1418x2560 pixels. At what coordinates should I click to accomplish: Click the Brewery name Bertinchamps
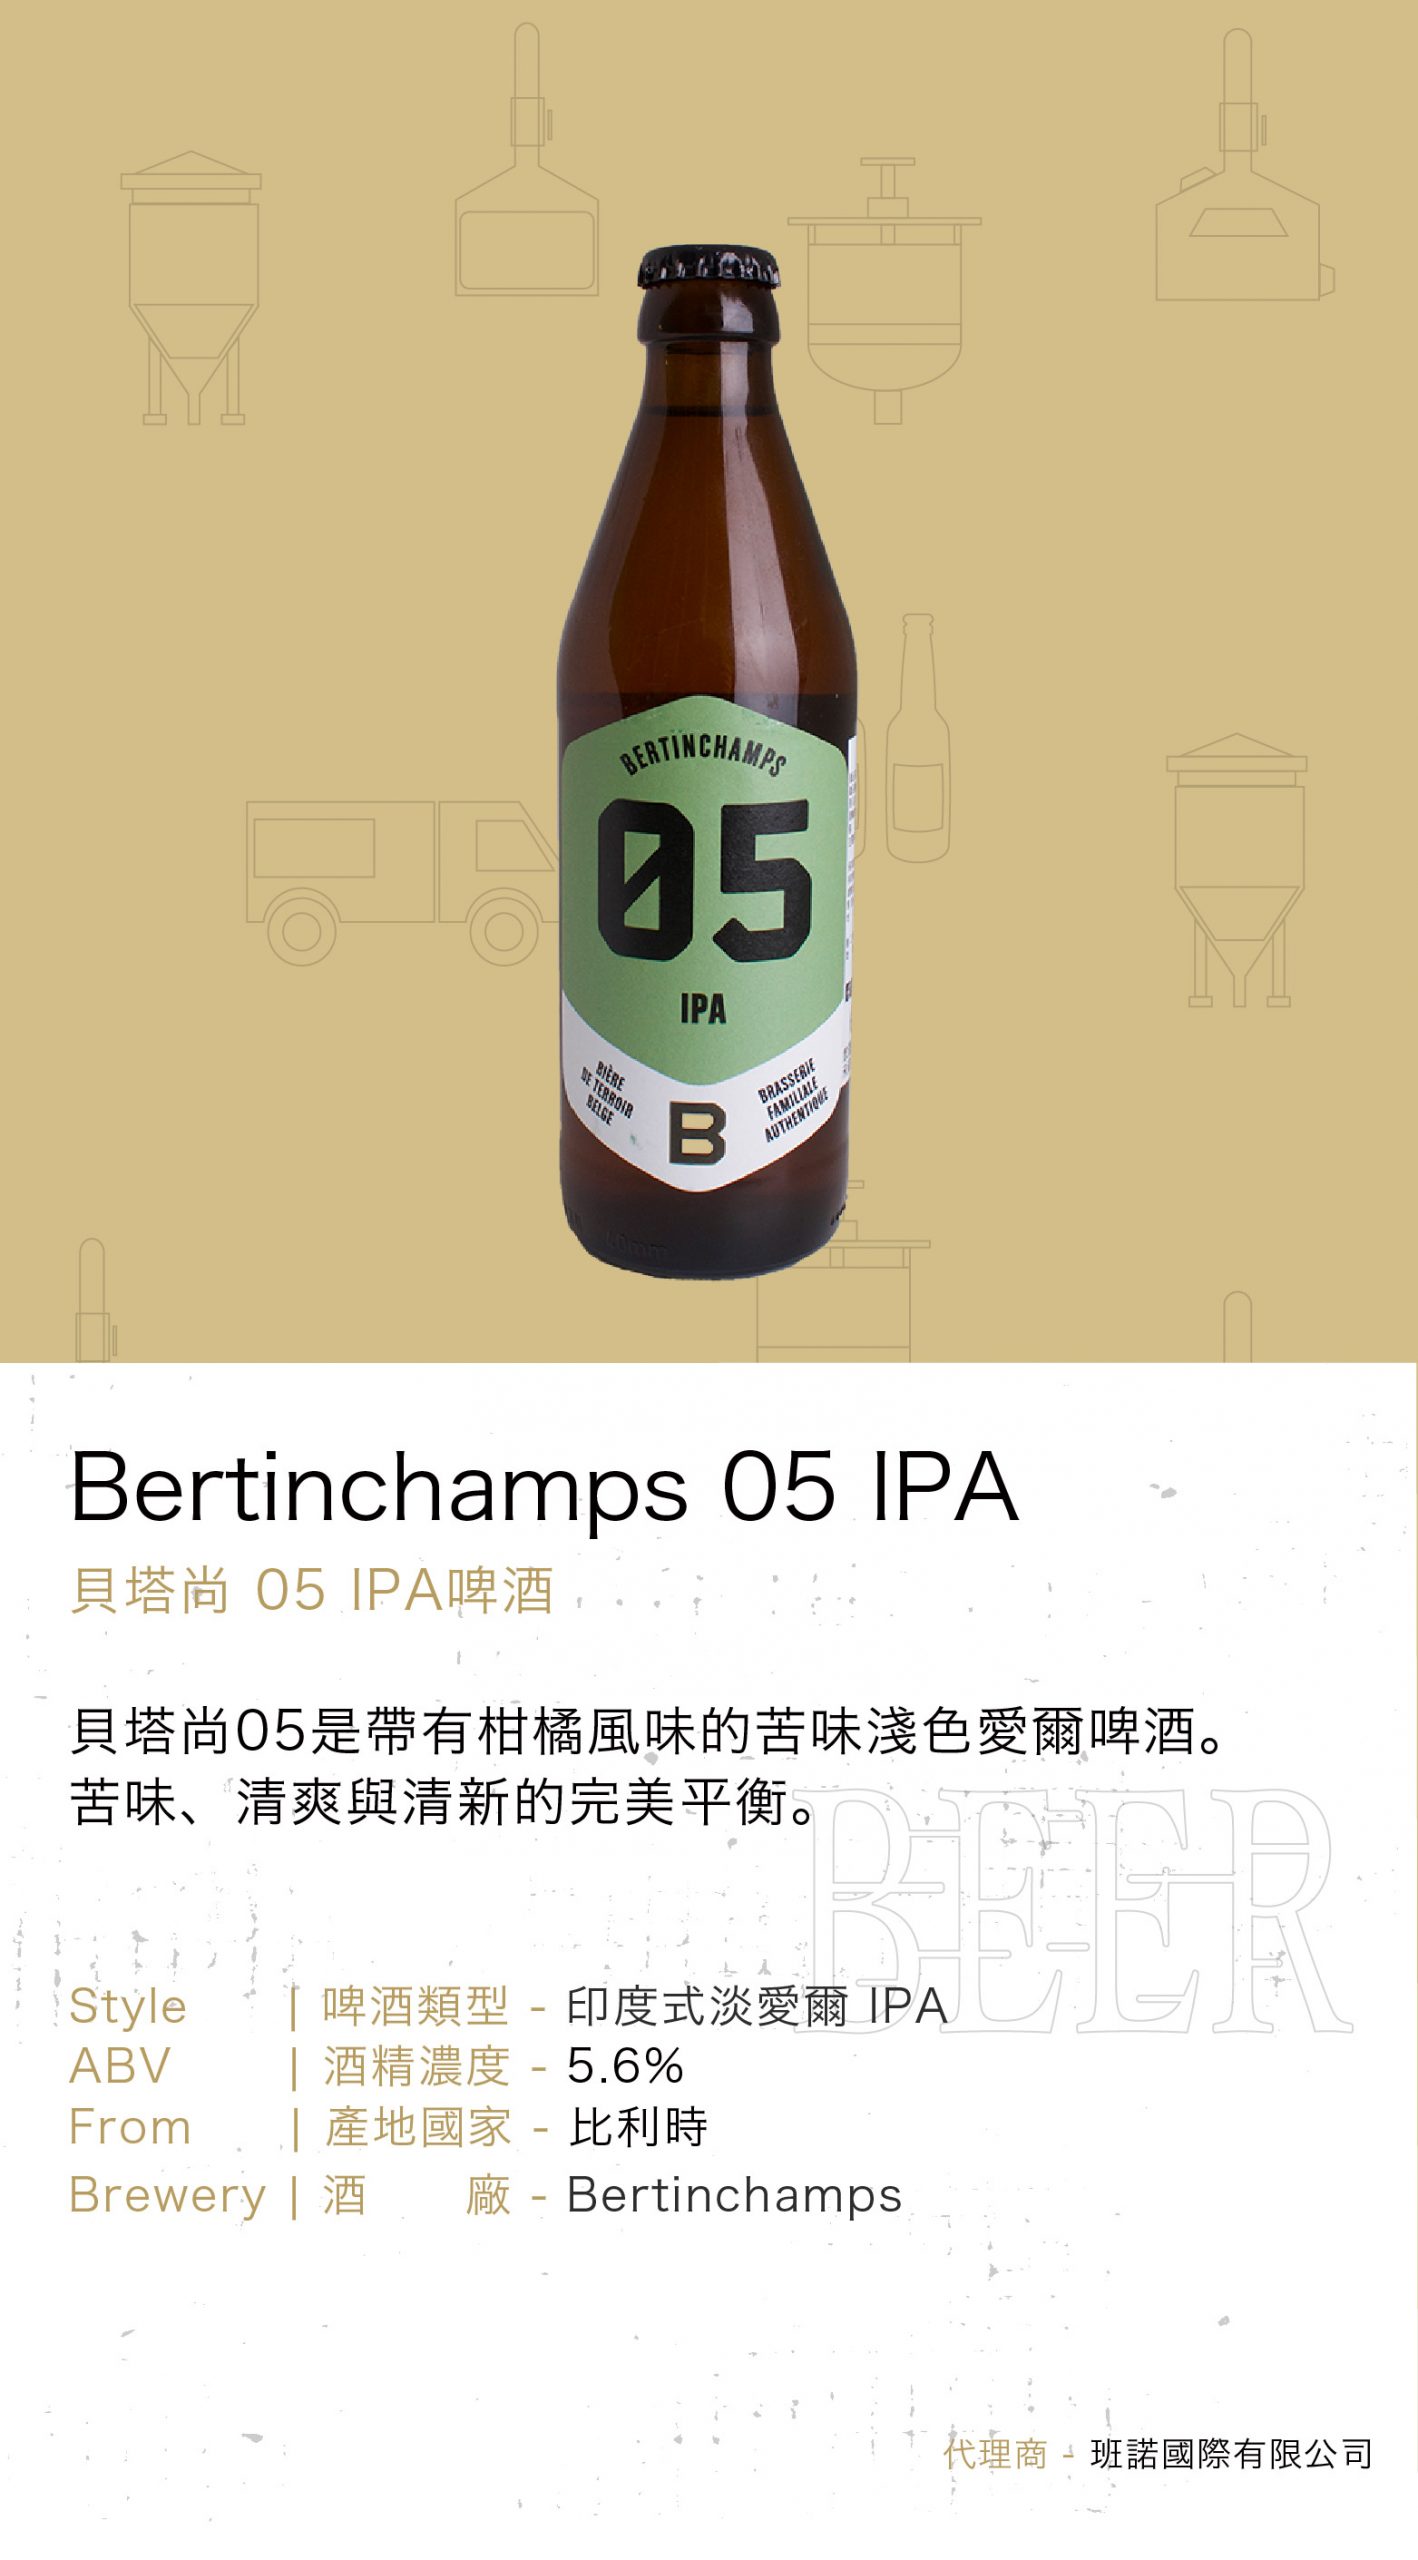pos(734,2196)
